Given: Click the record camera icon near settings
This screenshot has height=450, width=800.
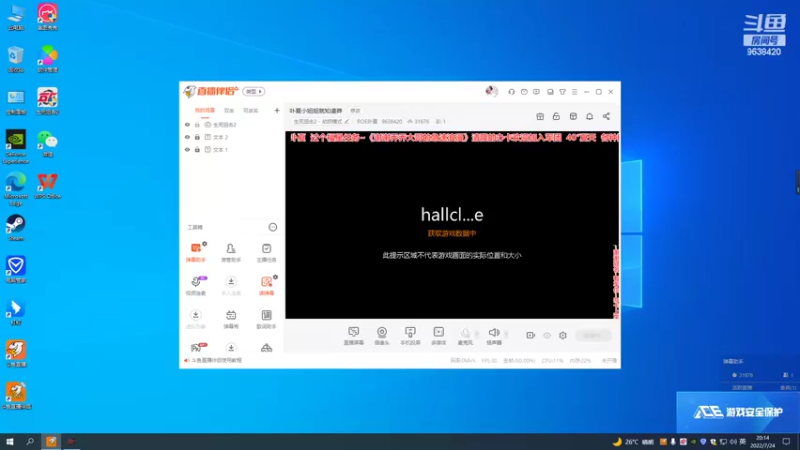Looking at the screenshot, I should 531,335.
